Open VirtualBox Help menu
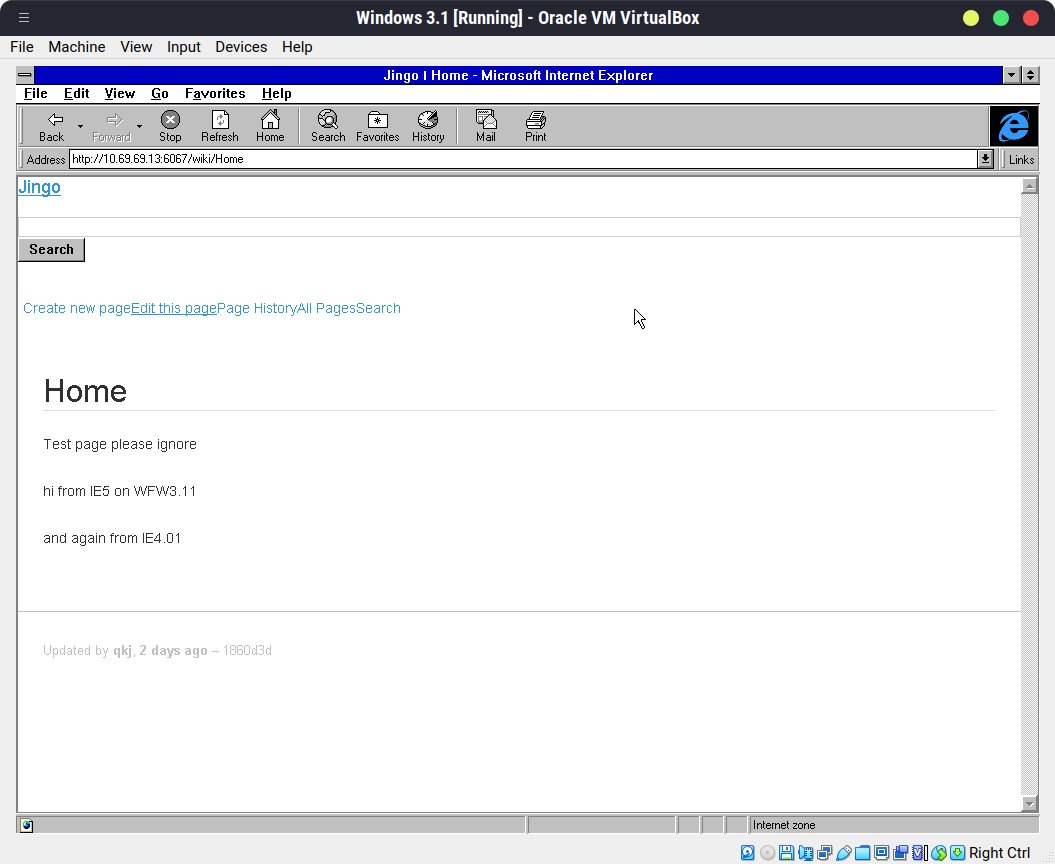This screenshot has width=1055, height=864. click(x=297, y=47)
